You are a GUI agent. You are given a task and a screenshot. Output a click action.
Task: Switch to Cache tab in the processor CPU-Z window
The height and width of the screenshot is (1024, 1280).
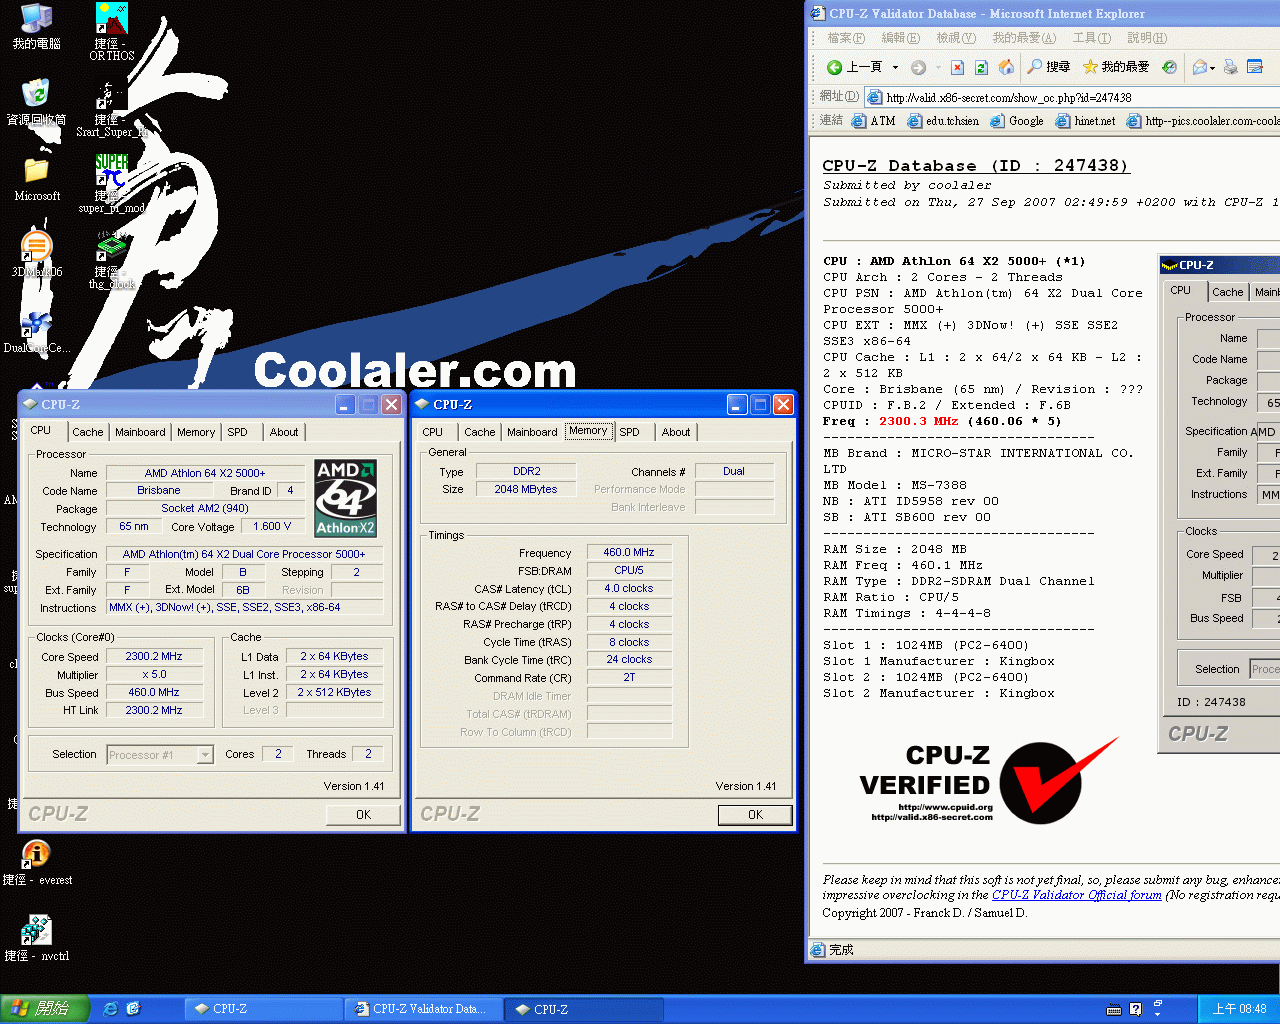(87, 432)
